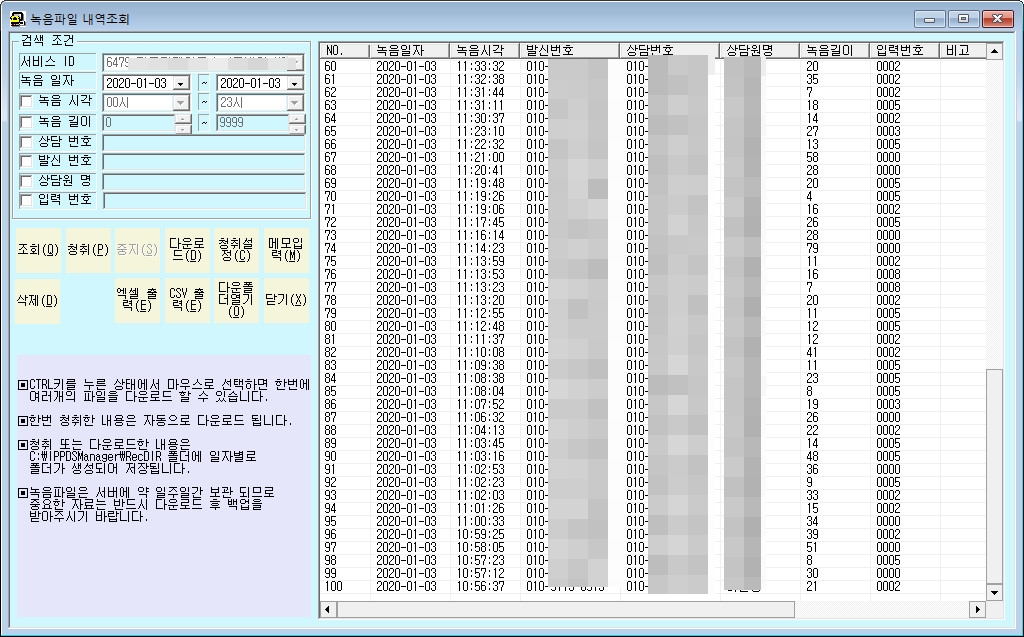Enable the 녹음 시각 checkbox

click(26, 102)
